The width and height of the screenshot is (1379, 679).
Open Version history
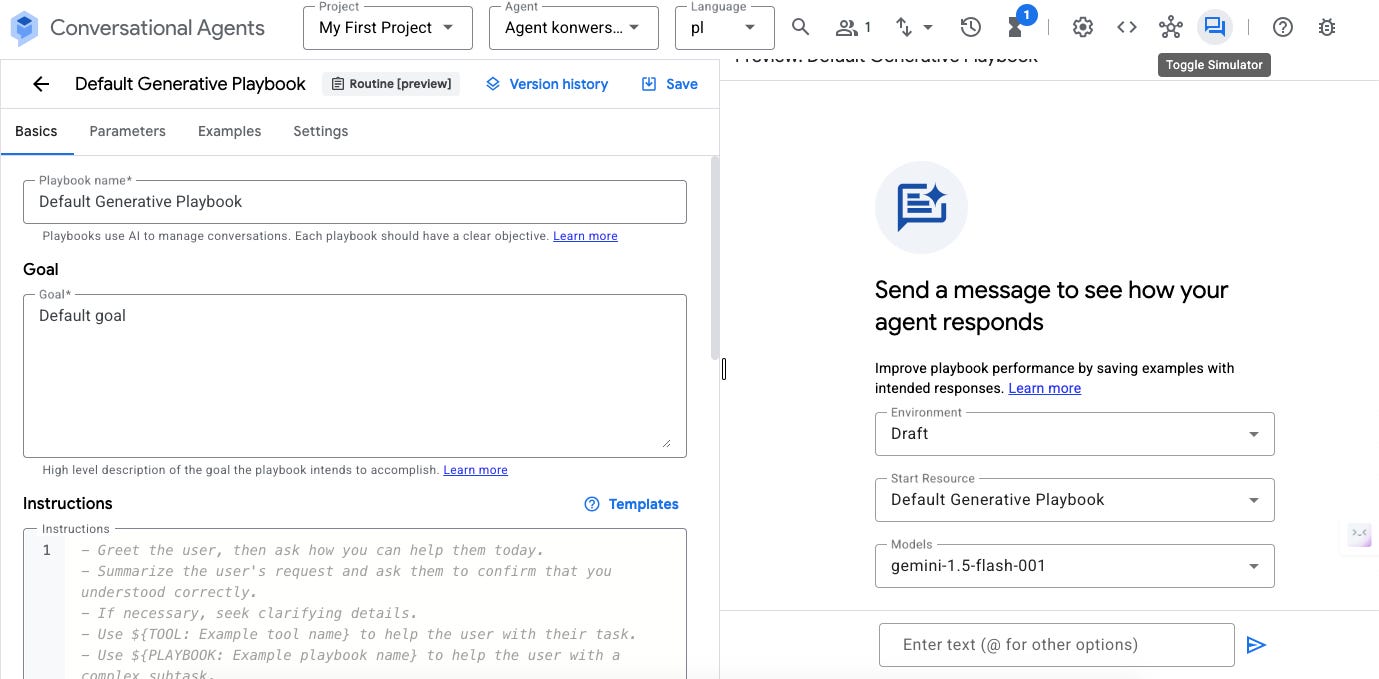coord(547,84)
